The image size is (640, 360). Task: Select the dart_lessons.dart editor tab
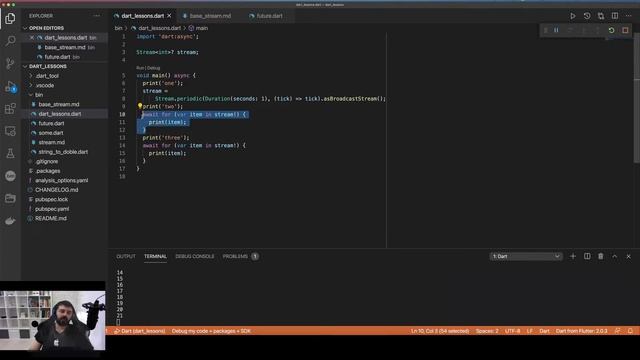click(x=142, y=16)
